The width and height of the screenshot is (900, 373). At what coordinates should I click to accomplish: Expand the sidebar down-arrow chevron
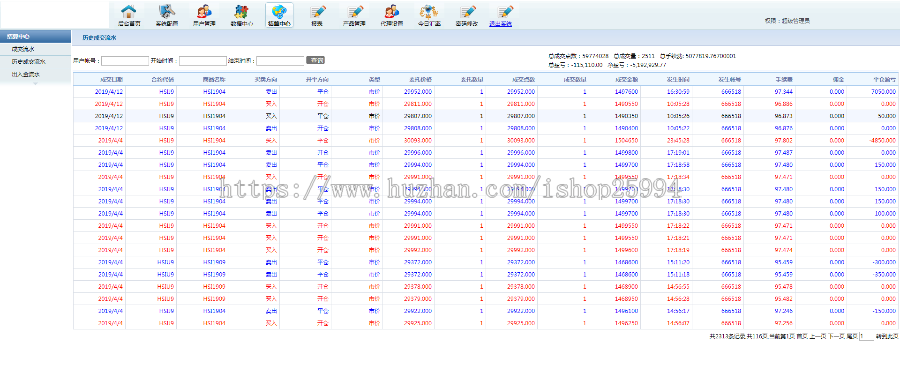click(36, 84)
